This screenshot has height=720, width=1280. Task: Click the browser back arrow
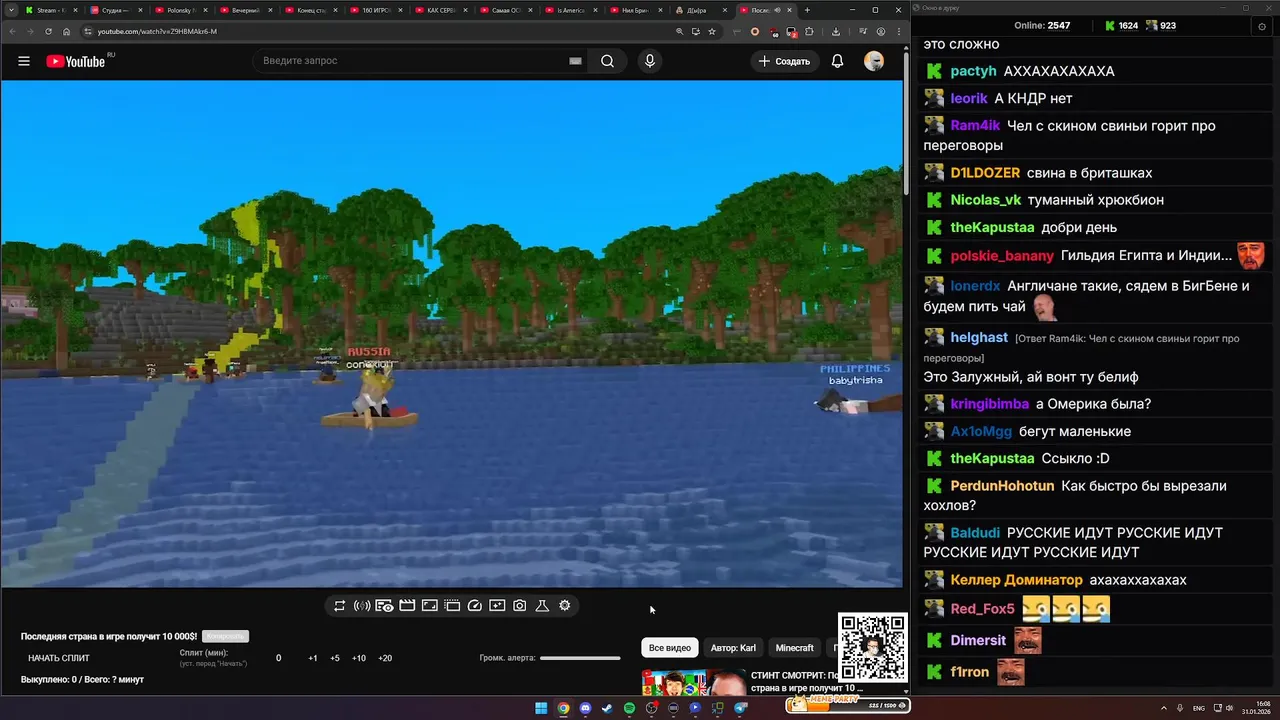pos(12,31)
